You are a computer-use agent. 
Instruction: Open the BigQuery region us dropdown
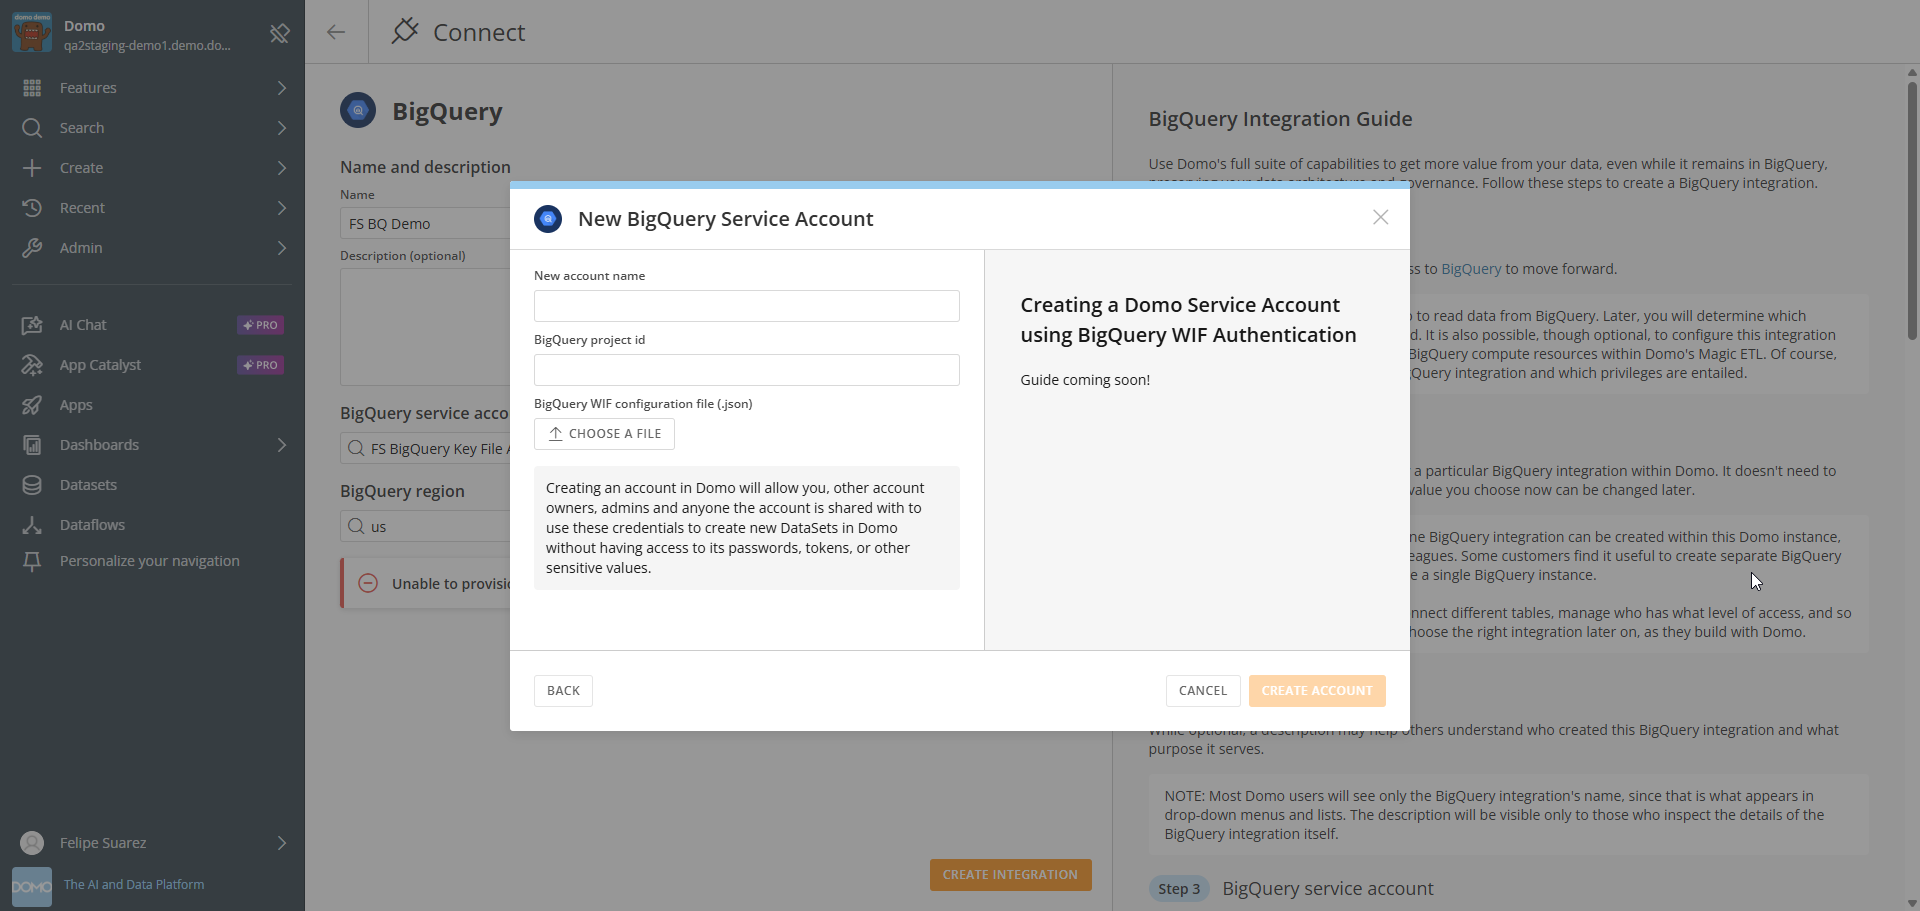pos(426,526)
